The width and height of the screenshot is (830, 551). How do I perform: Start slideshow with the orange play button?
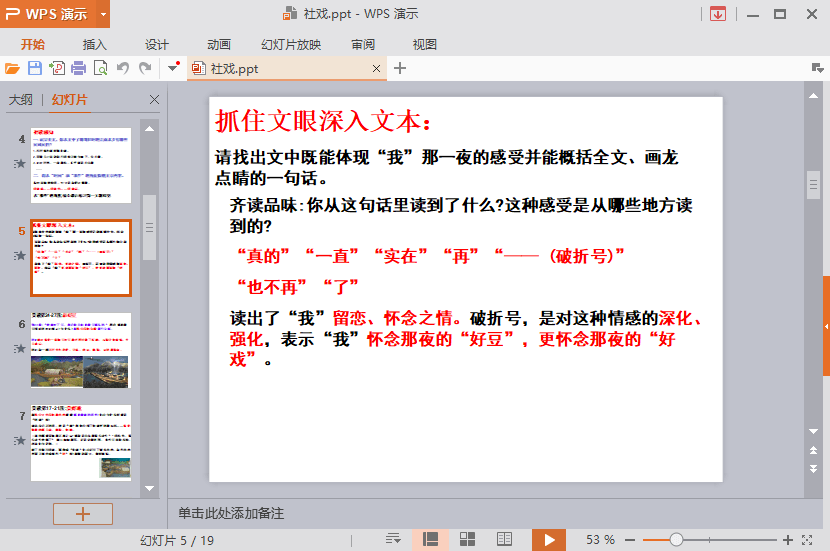548,539
